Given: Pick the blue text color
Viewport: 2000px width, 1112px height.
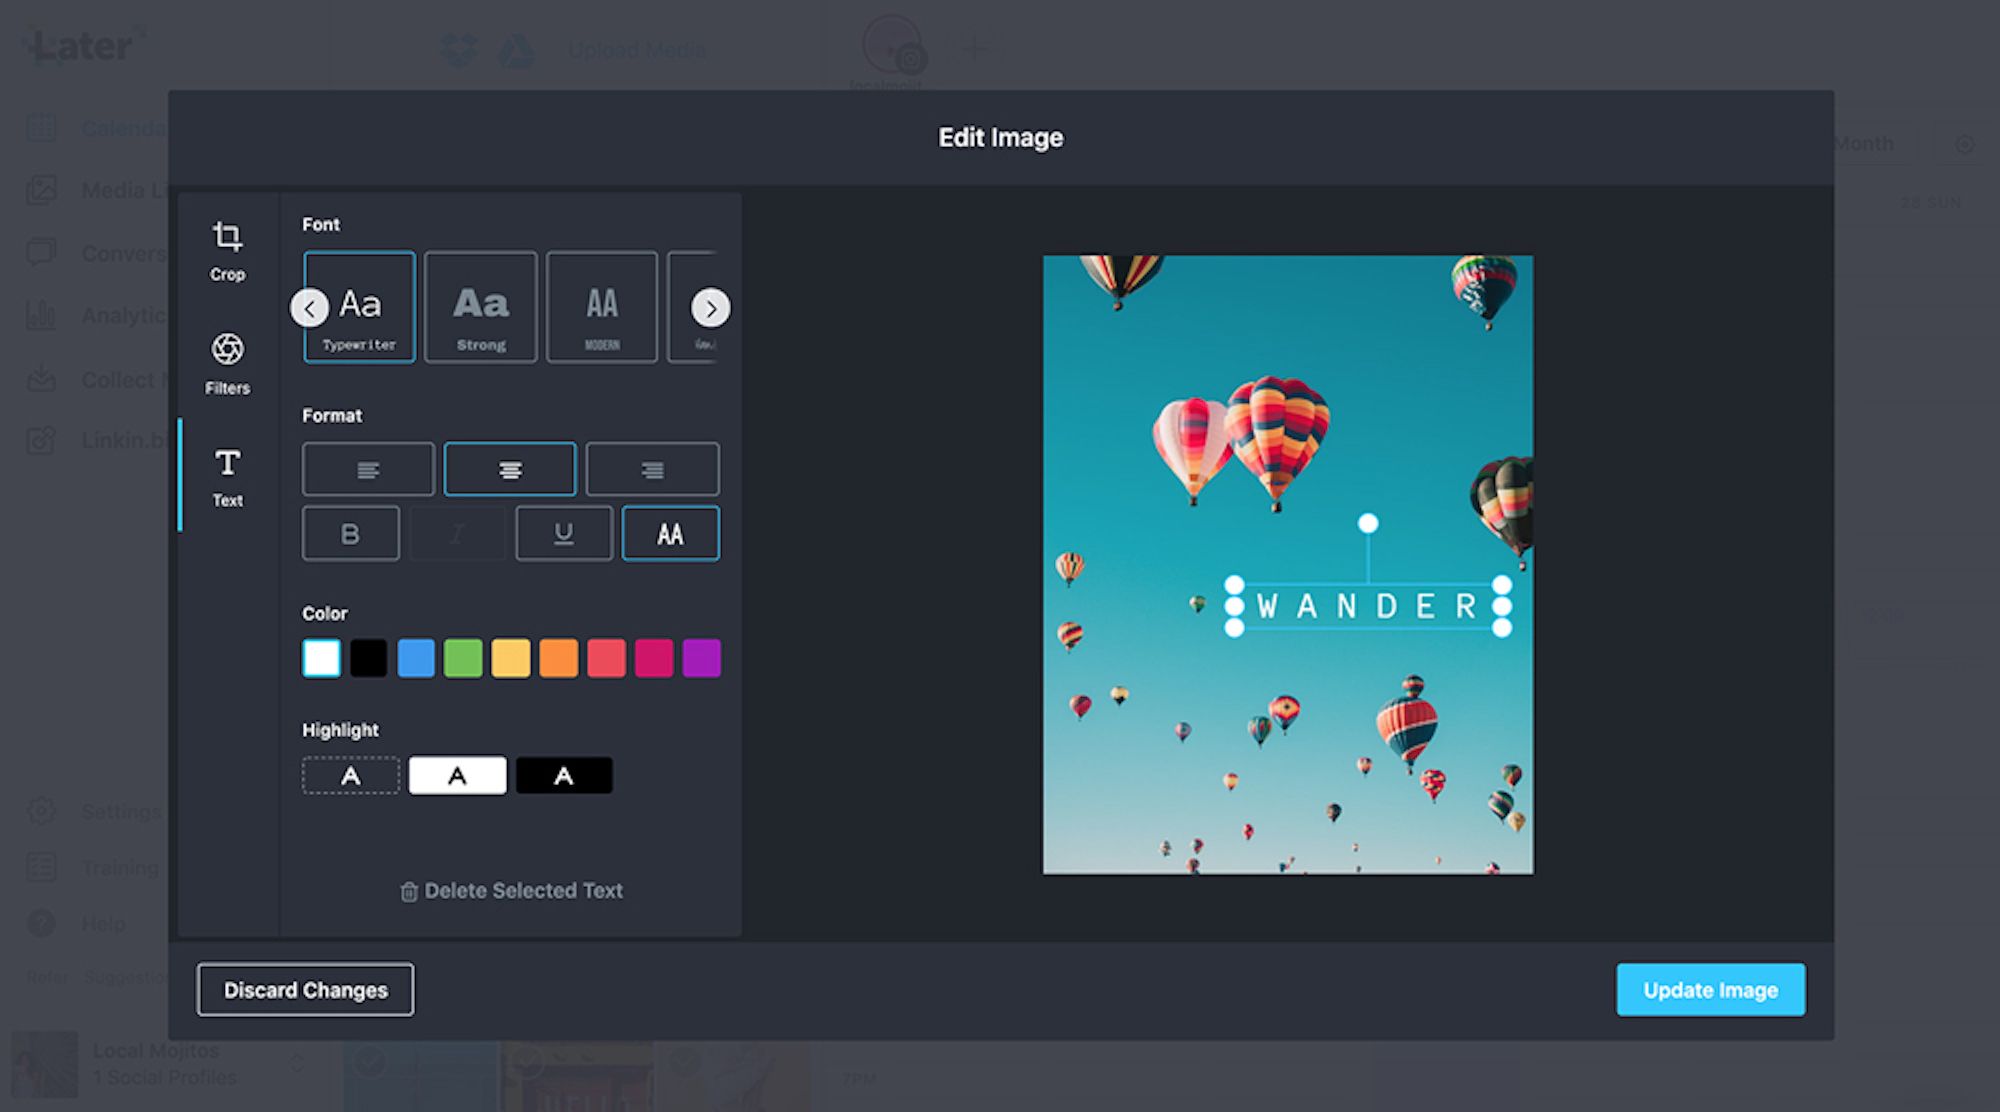Looking at the screenshot, I should [x=416, y=658].
